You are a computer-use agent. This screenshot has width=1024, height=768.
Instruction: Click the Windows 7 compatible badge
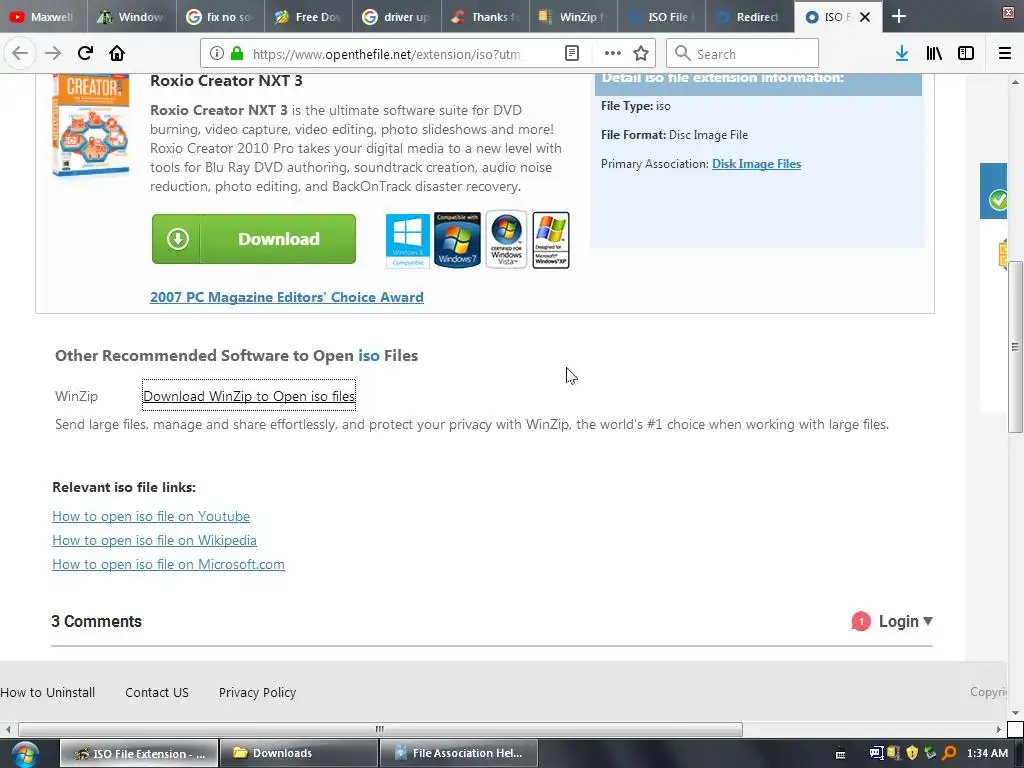tap(457, 240)
